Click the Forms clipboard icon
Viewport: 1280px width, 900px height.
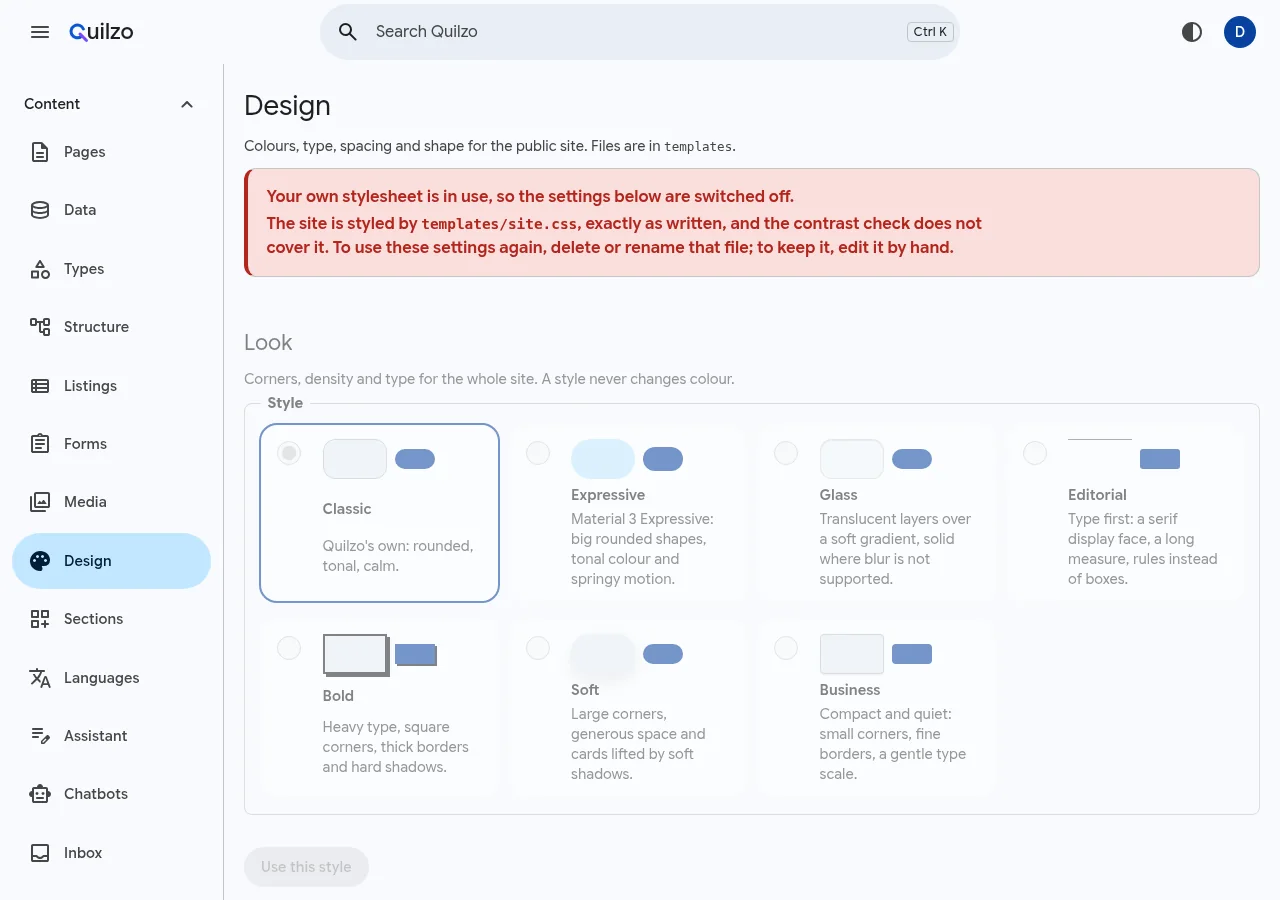point(40,444)
